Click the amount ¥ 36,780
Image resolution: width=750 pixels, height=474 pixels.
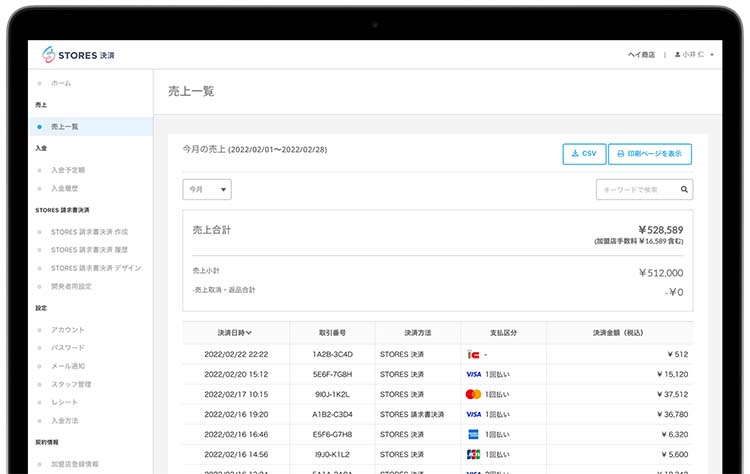coord(673,414)
